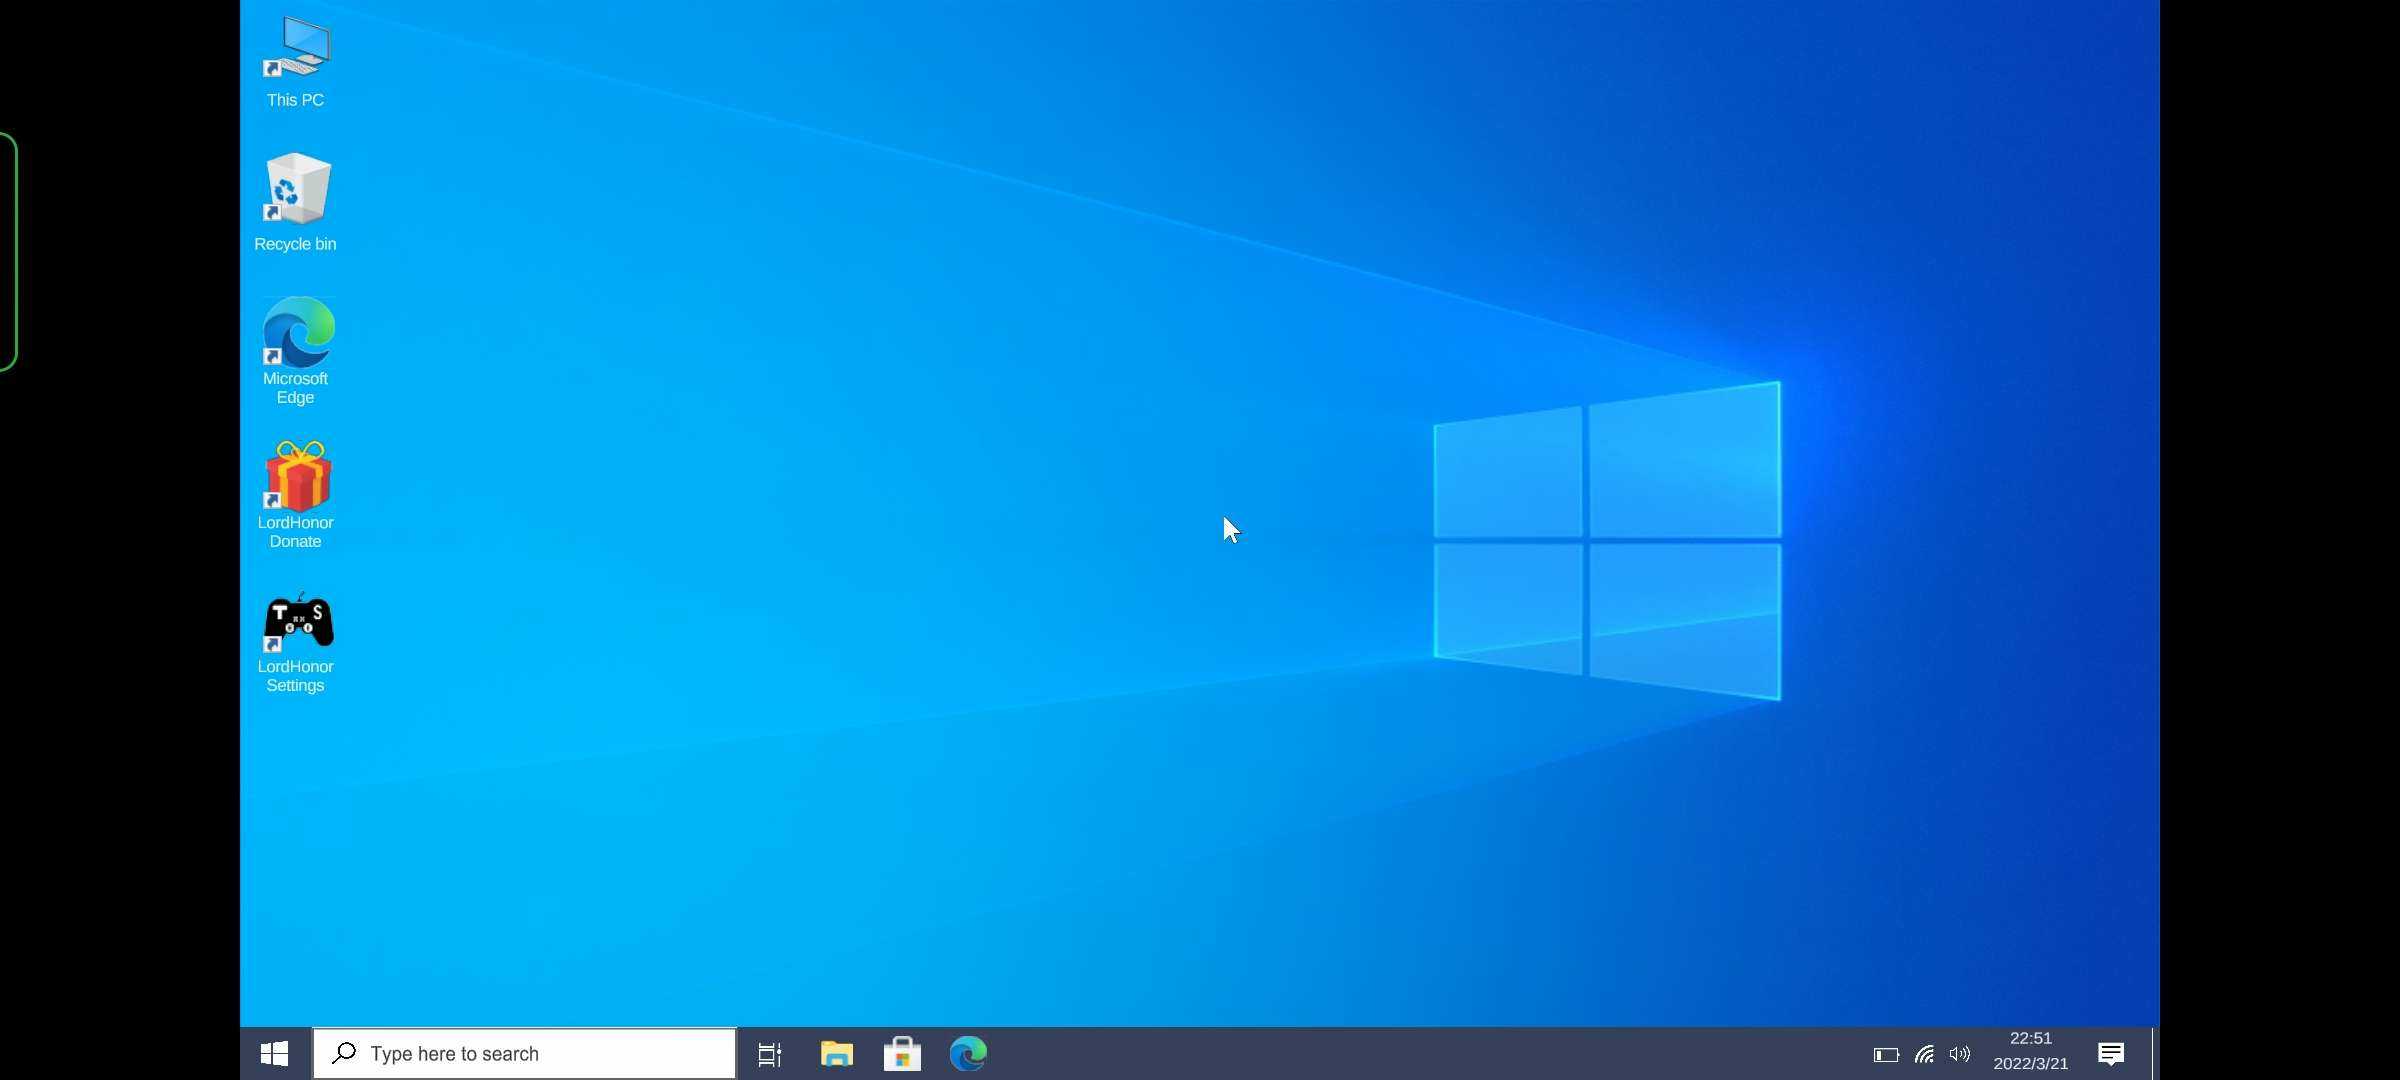Open Microsoft Store from the taskbar
This screenshot has height=1080, width=2400.
902,1053
